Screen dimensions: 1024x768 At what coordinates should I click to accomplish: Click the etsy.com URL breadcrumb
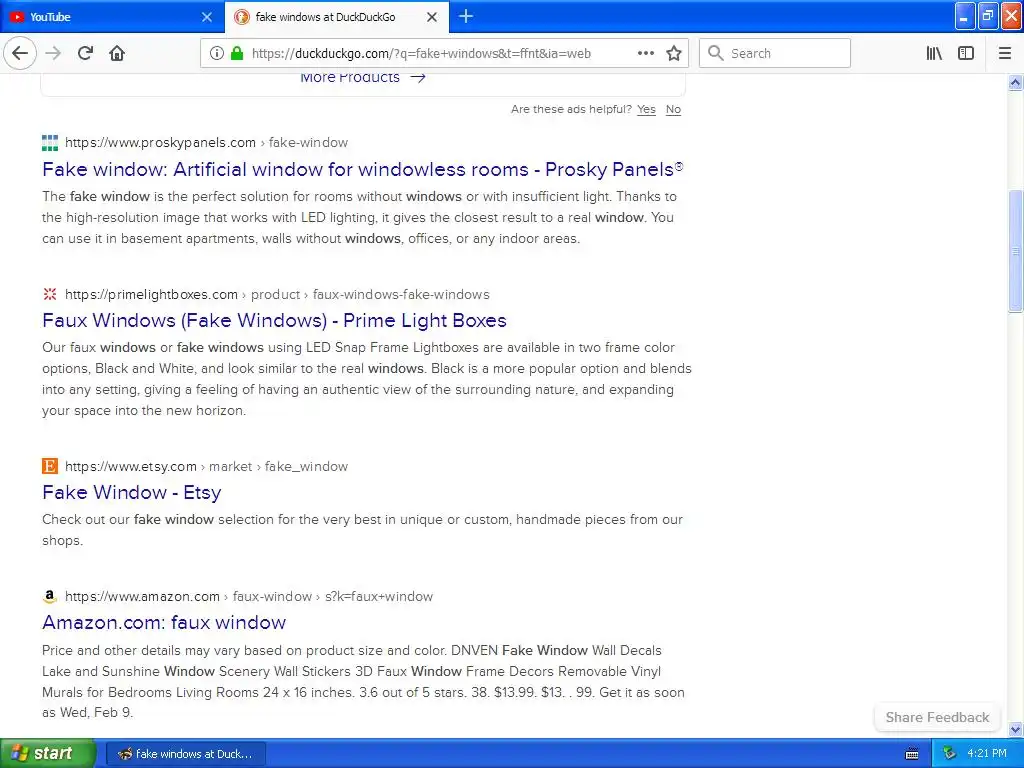(206, 466)
